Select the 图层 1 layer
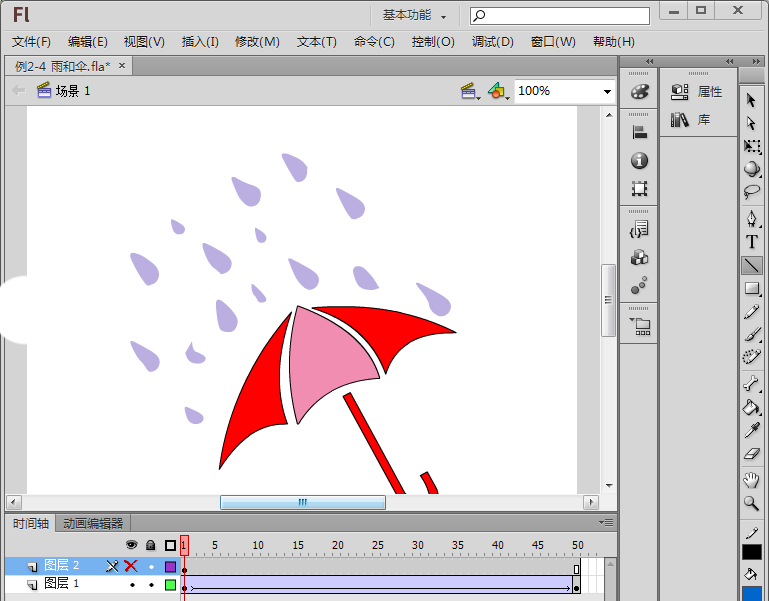The height and width of the screenshot is (601, 769). click(x=61, y=584)
